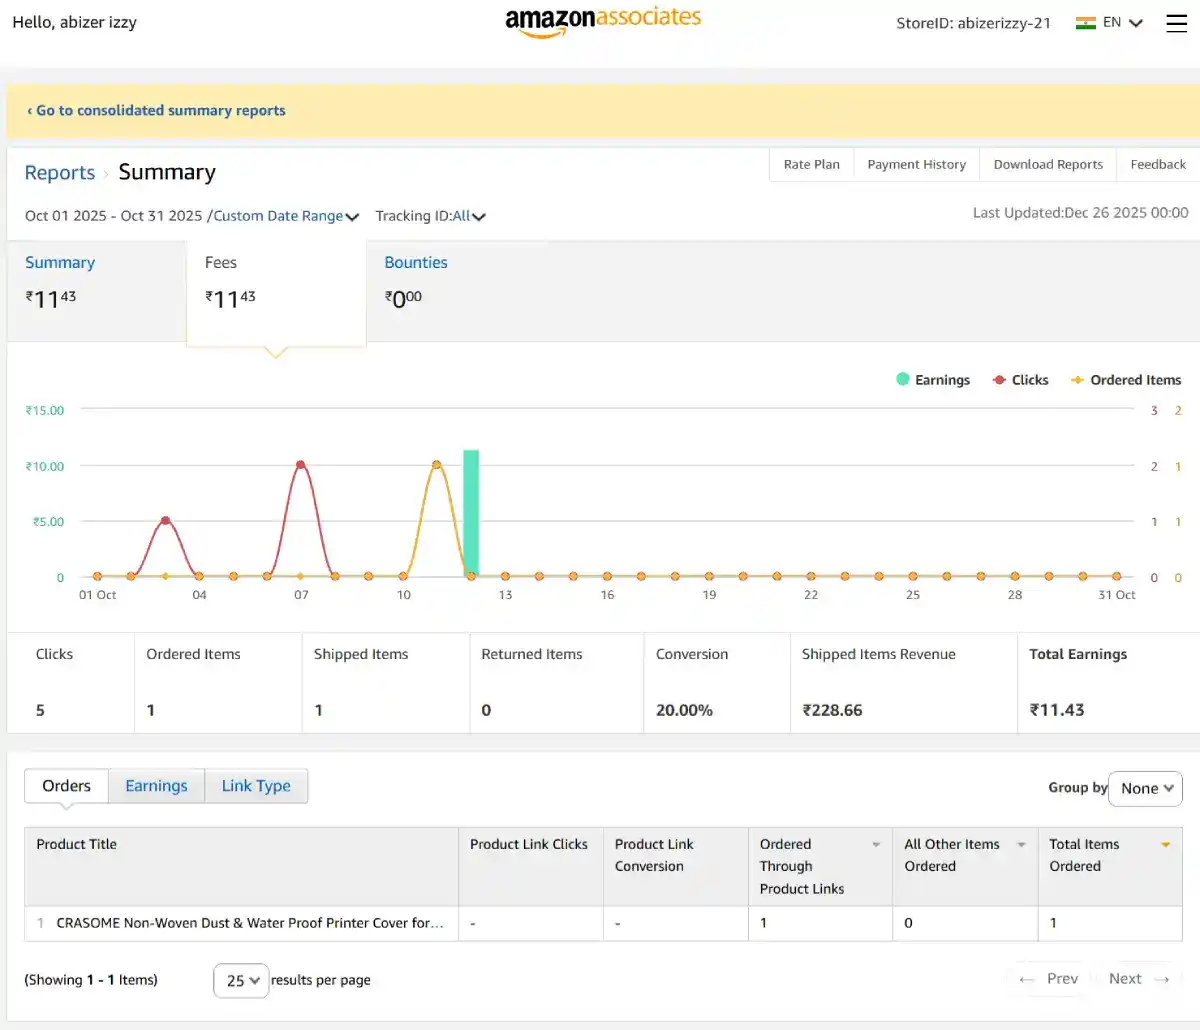Open the Payment History page
The width and height of the screenshot is (1200, 1030).
[x=916, y=164]
